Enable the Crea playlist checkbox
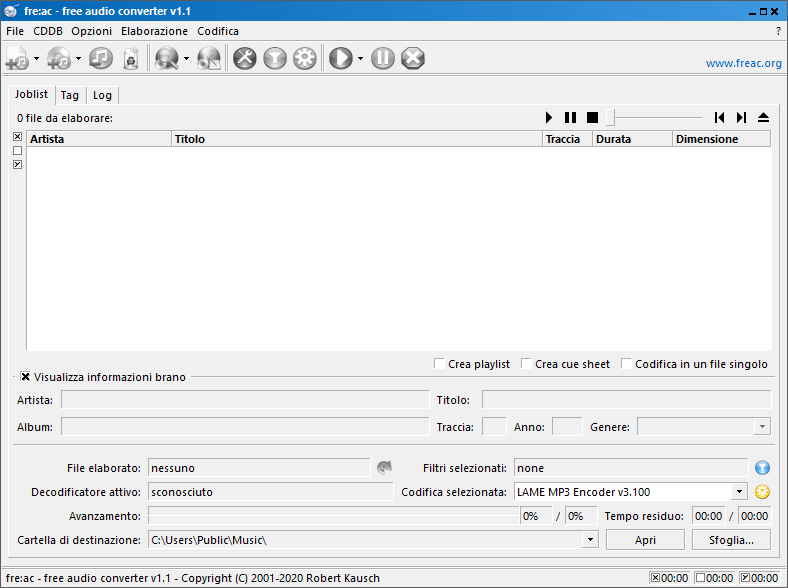The width and height of the screenshot is (788, 588). point(440,364)
